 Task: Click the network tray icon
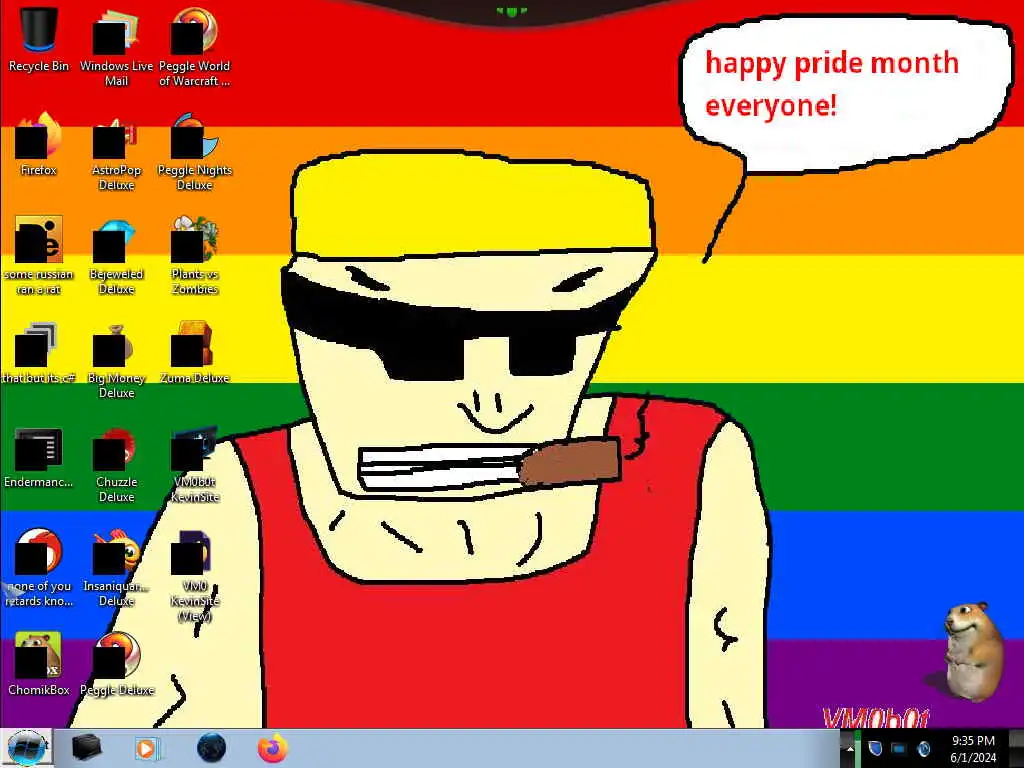[x=899, y=748]
